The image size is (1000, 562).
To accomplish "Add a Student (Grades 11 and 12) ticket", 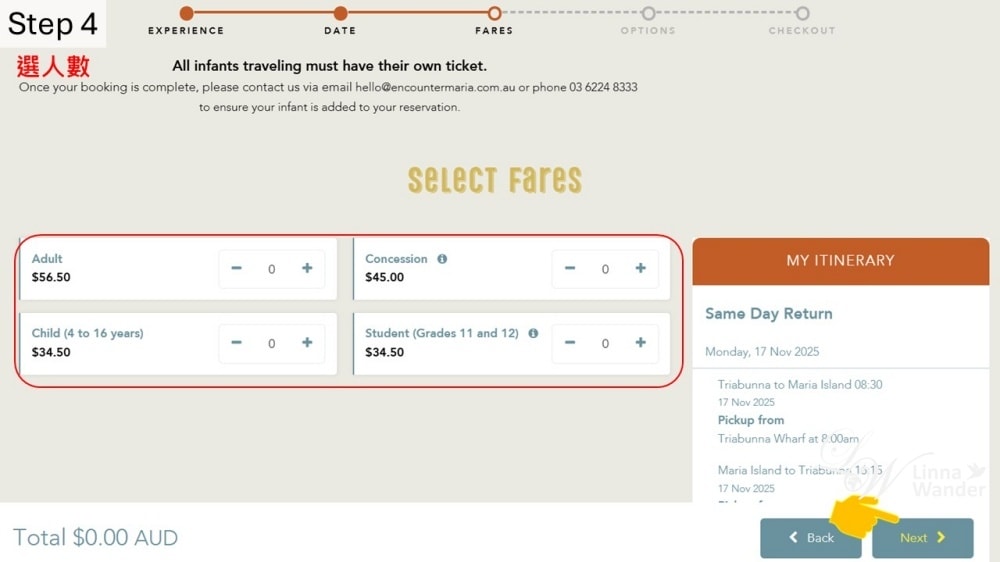I will click(x=640, y=343).
